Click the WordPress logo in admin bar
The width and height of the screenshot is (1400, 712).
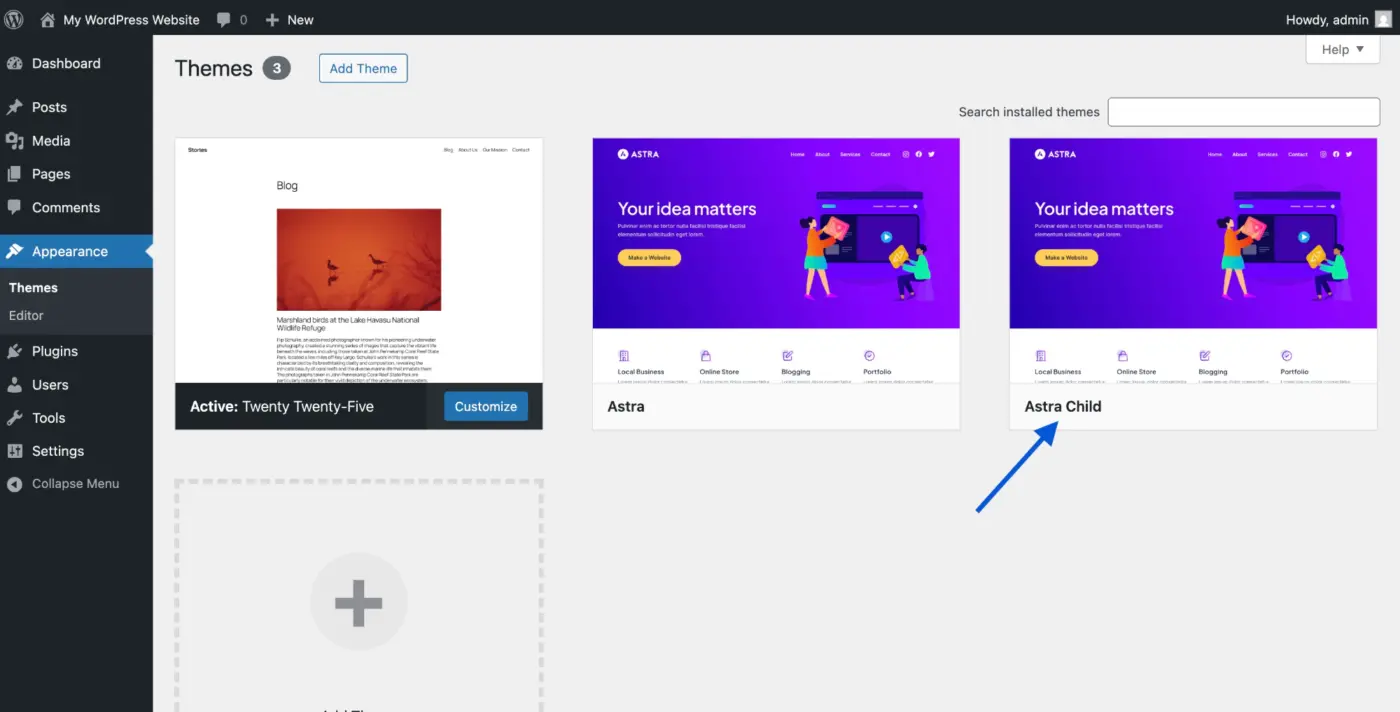point(14,19)
